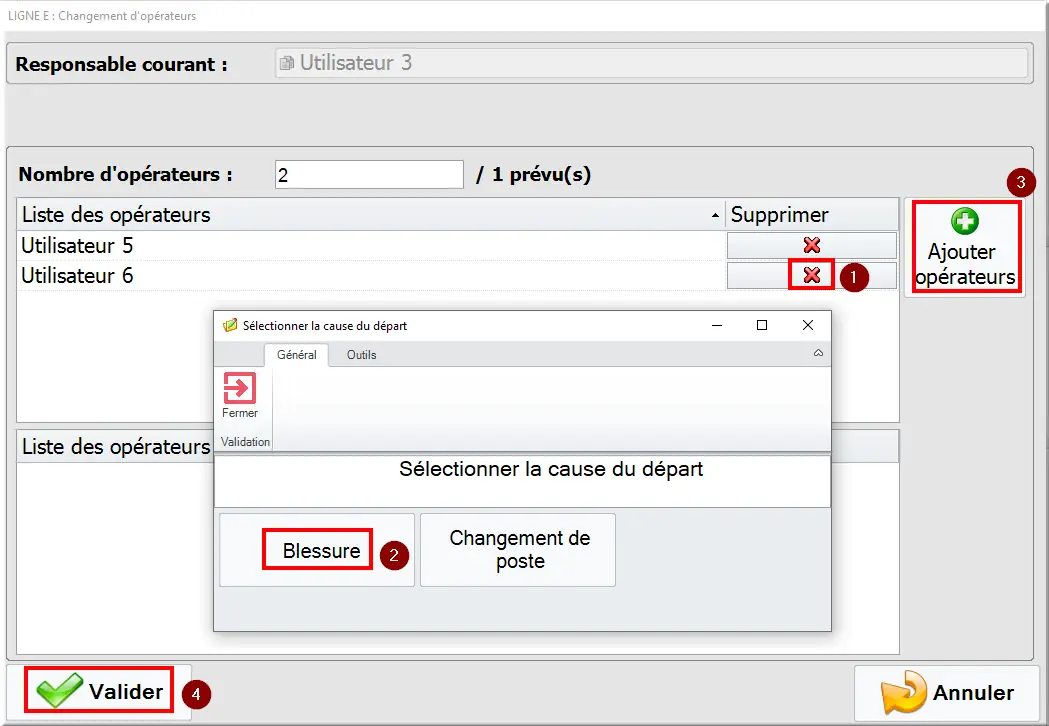Cancel with the Annuler button
The width and height of the screenshot is (1049, 726).
tap(947, 693)
